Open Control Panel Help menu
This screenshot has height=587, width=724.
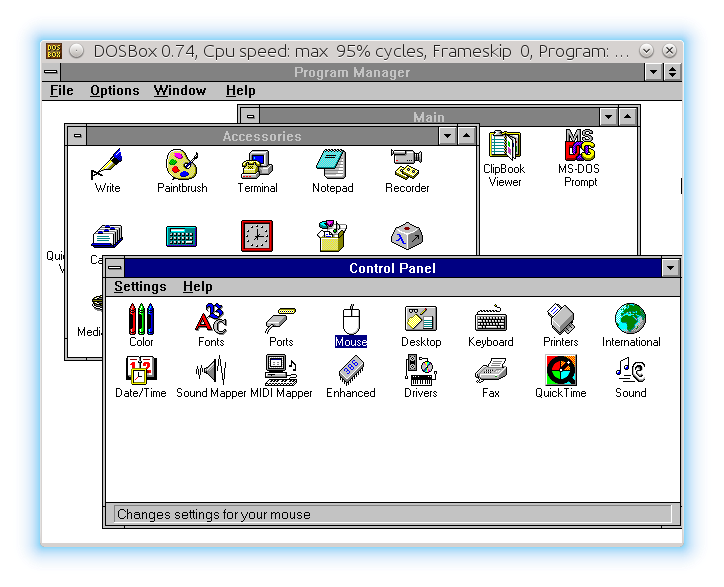click(198, 287)
